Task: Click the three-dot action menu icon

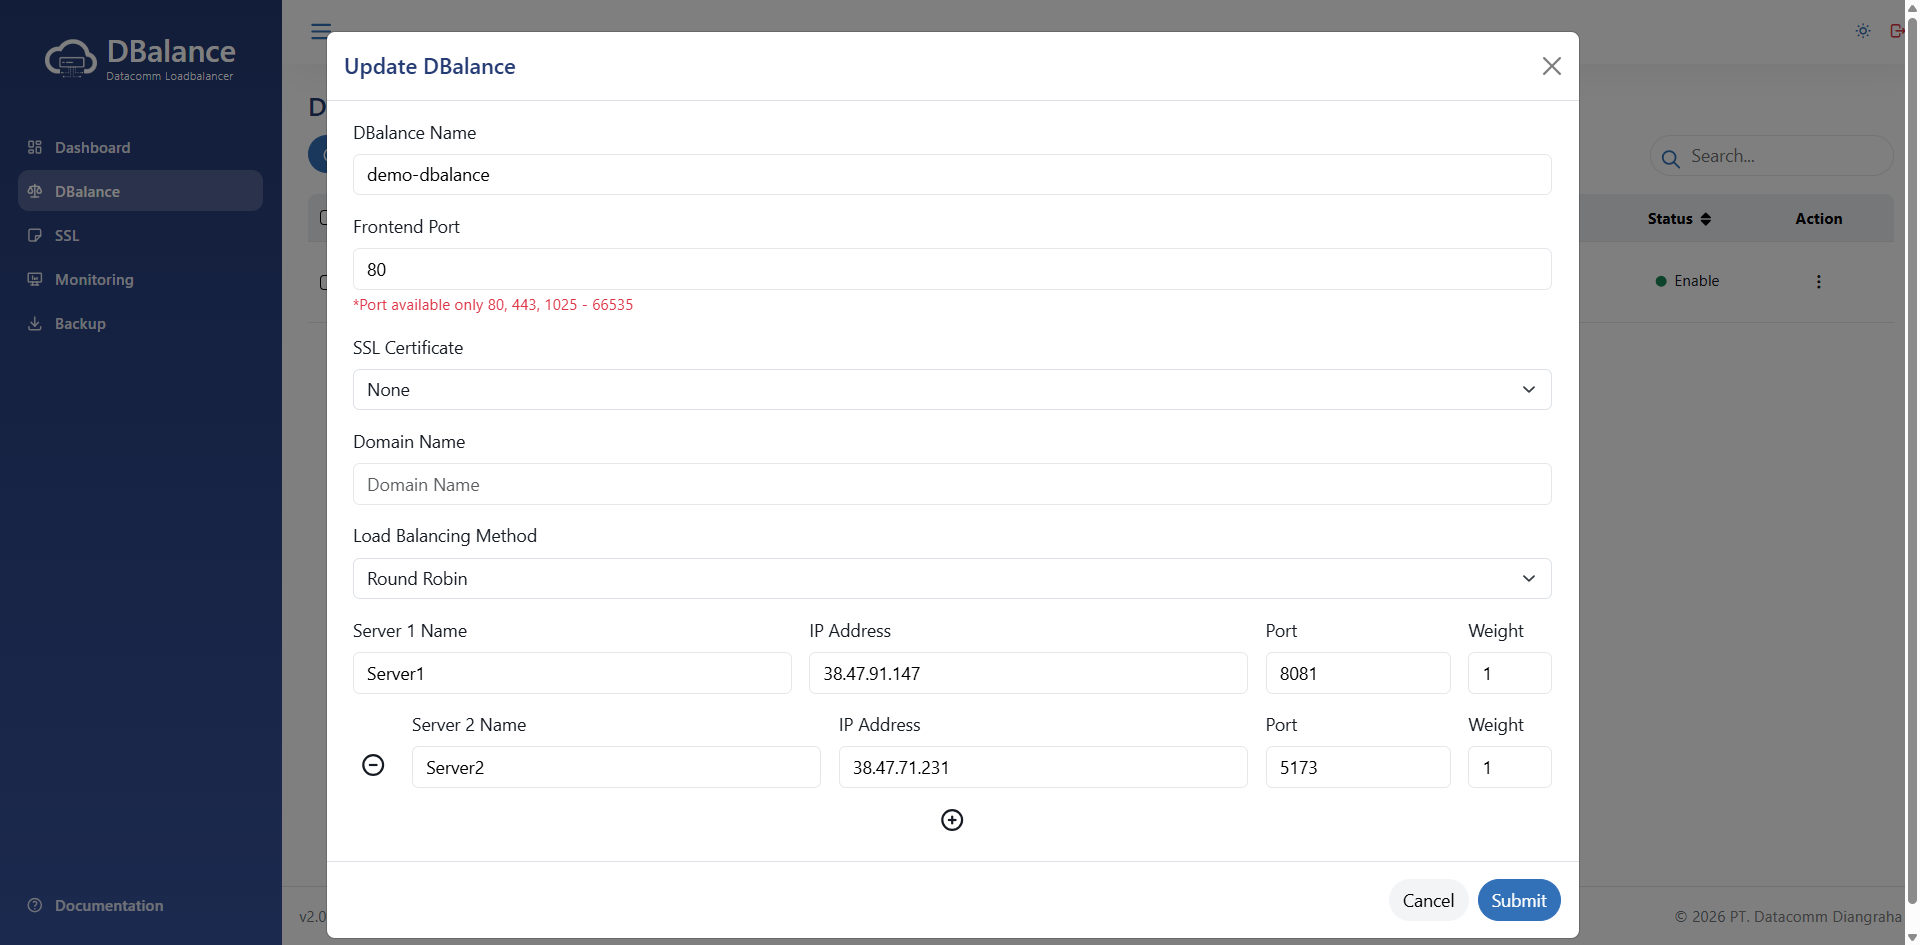Action: (x=1818, y=282)
